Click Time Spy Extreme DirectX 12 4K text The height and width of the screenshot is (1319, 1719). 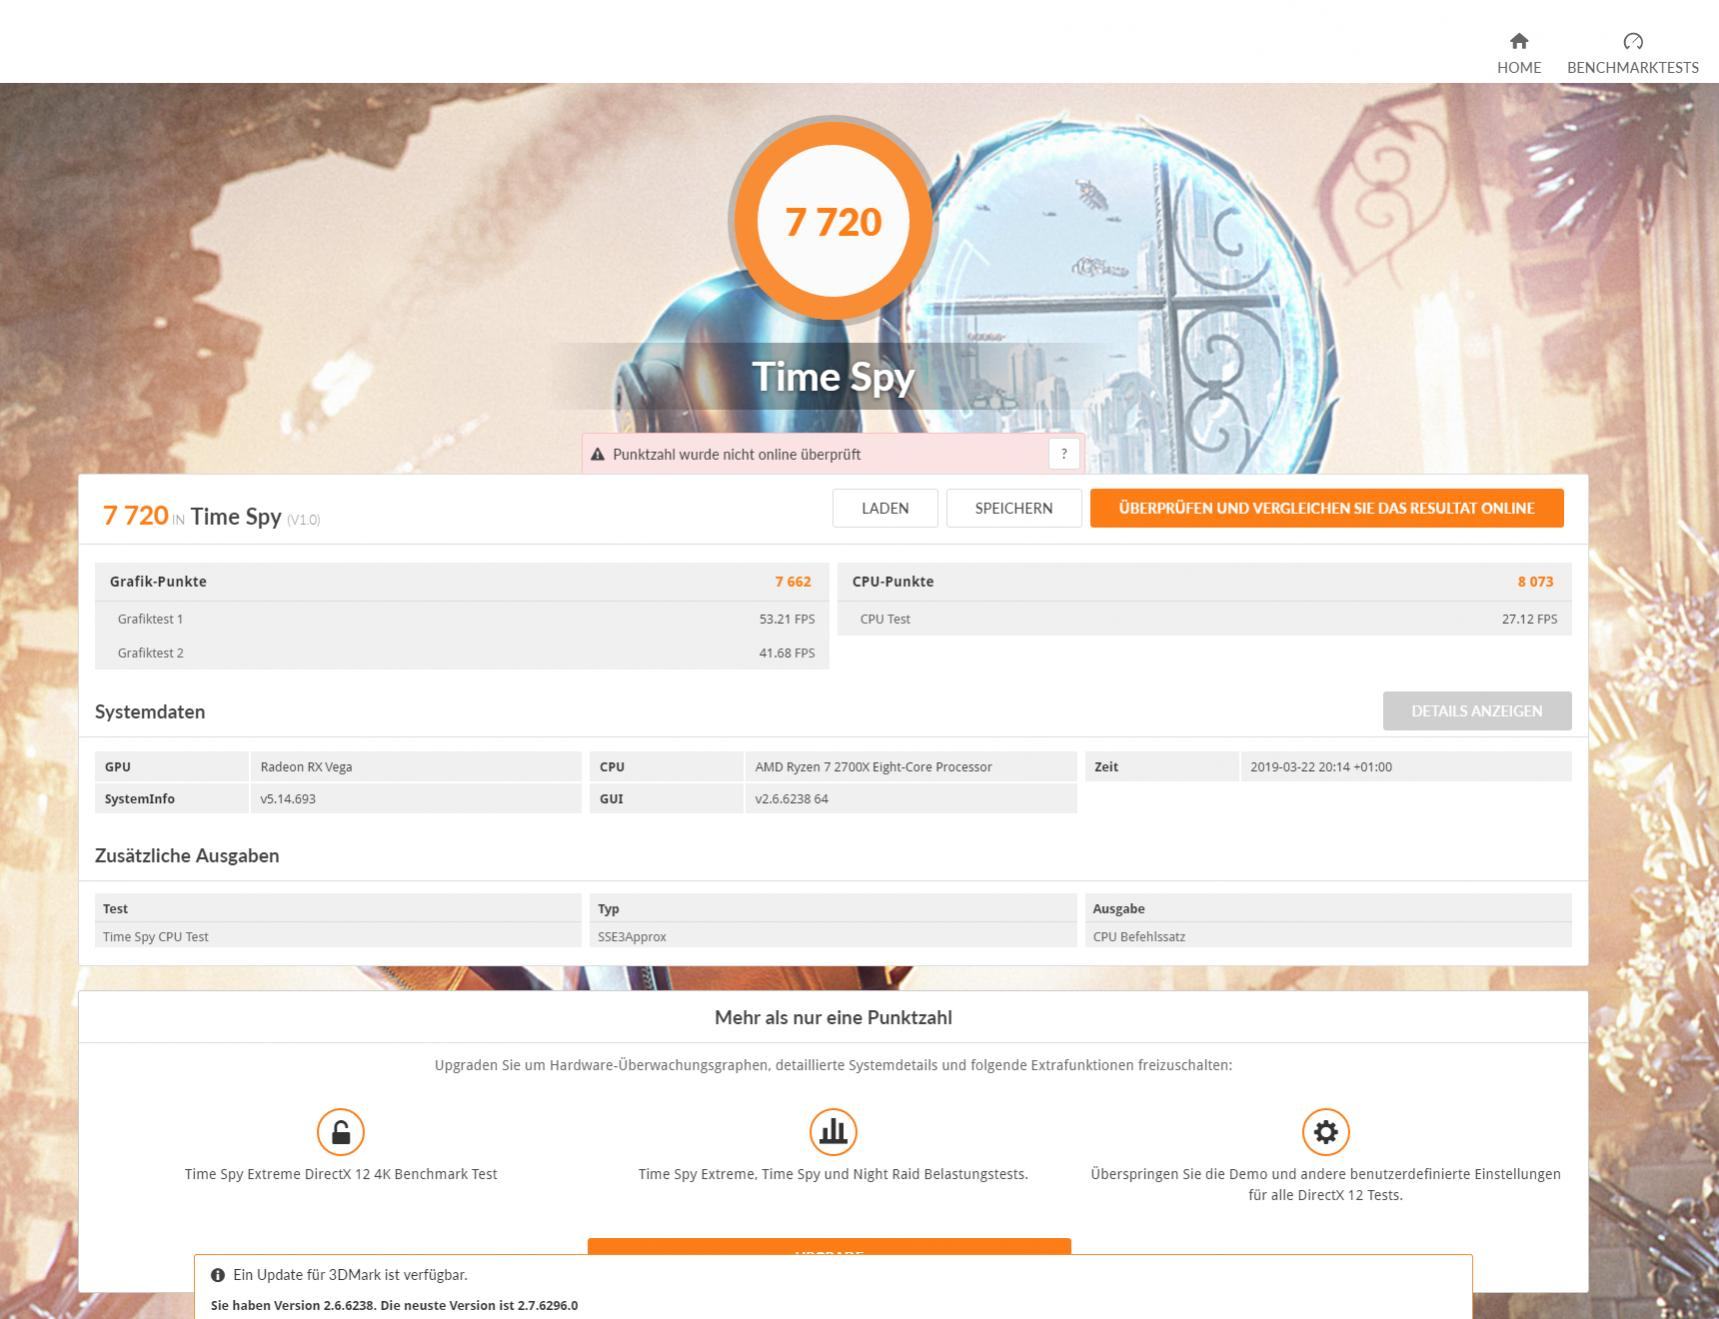[340, 1174]
